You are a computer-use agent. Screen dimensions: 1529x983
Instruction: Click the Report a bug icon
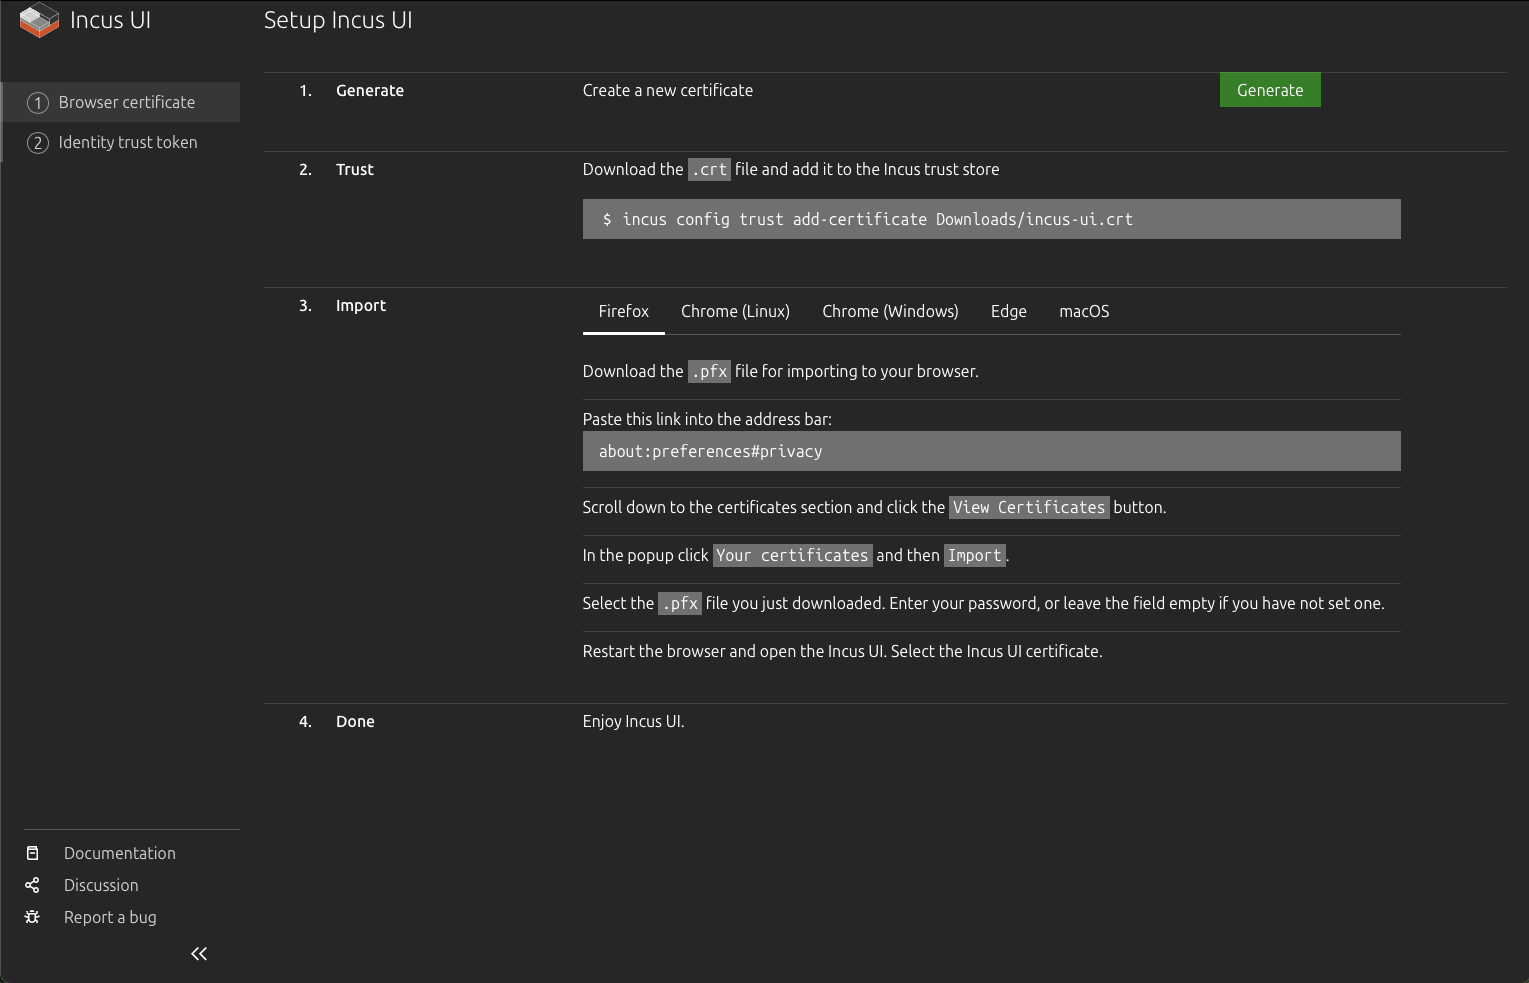click(32, 917)
